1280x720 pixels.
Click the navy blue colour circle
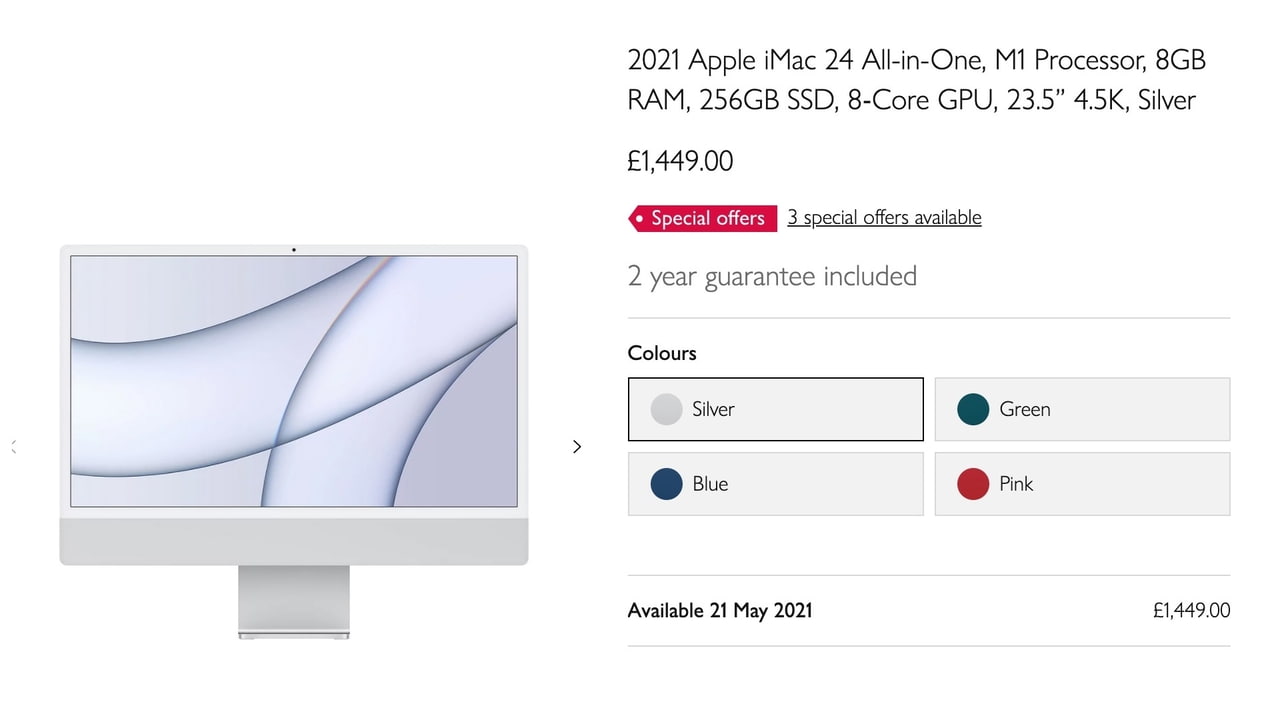click(x=666, y=484)
